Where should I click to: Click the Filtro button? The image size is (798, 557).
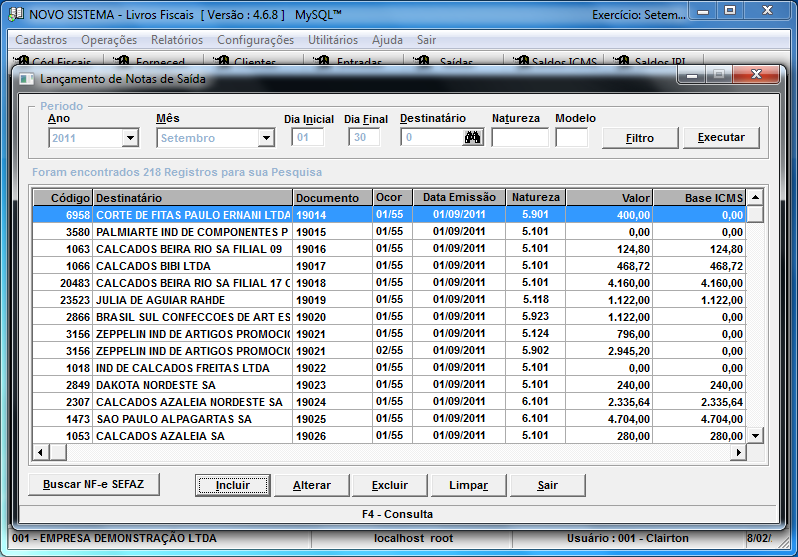[640, 138]
